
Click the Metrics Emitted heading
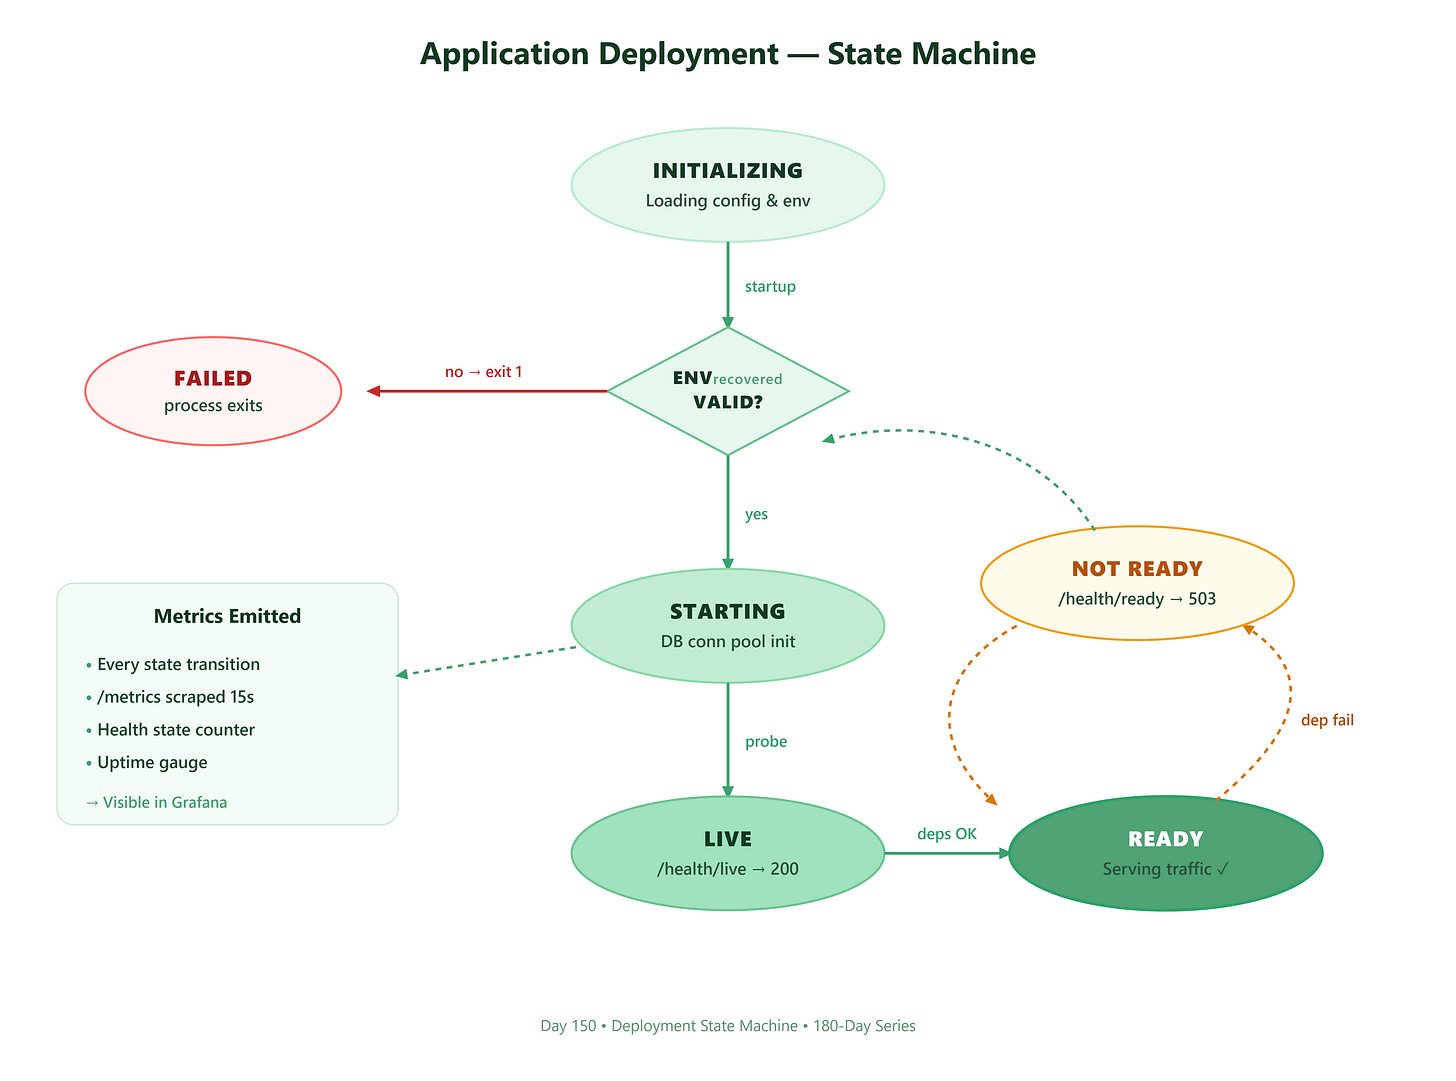click(x=227, y=616)
